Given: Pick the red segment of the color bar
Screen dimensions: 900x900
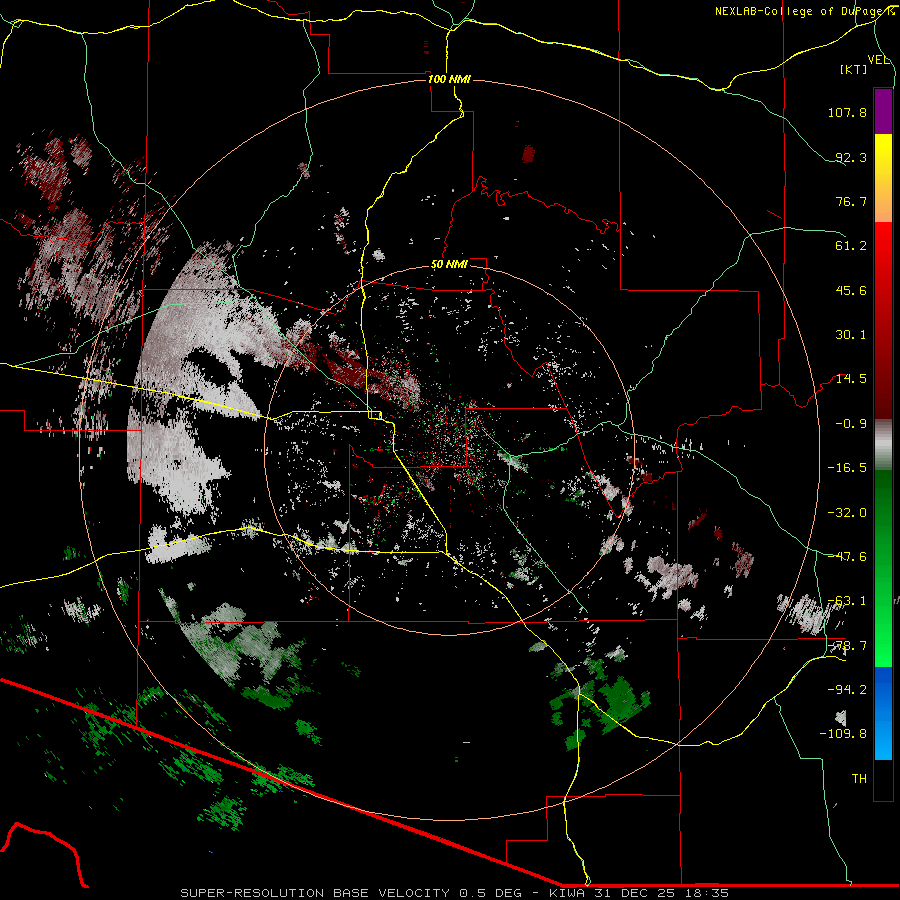Looking at the screenshot, I should pyautogui.click(x=883, y=320).
